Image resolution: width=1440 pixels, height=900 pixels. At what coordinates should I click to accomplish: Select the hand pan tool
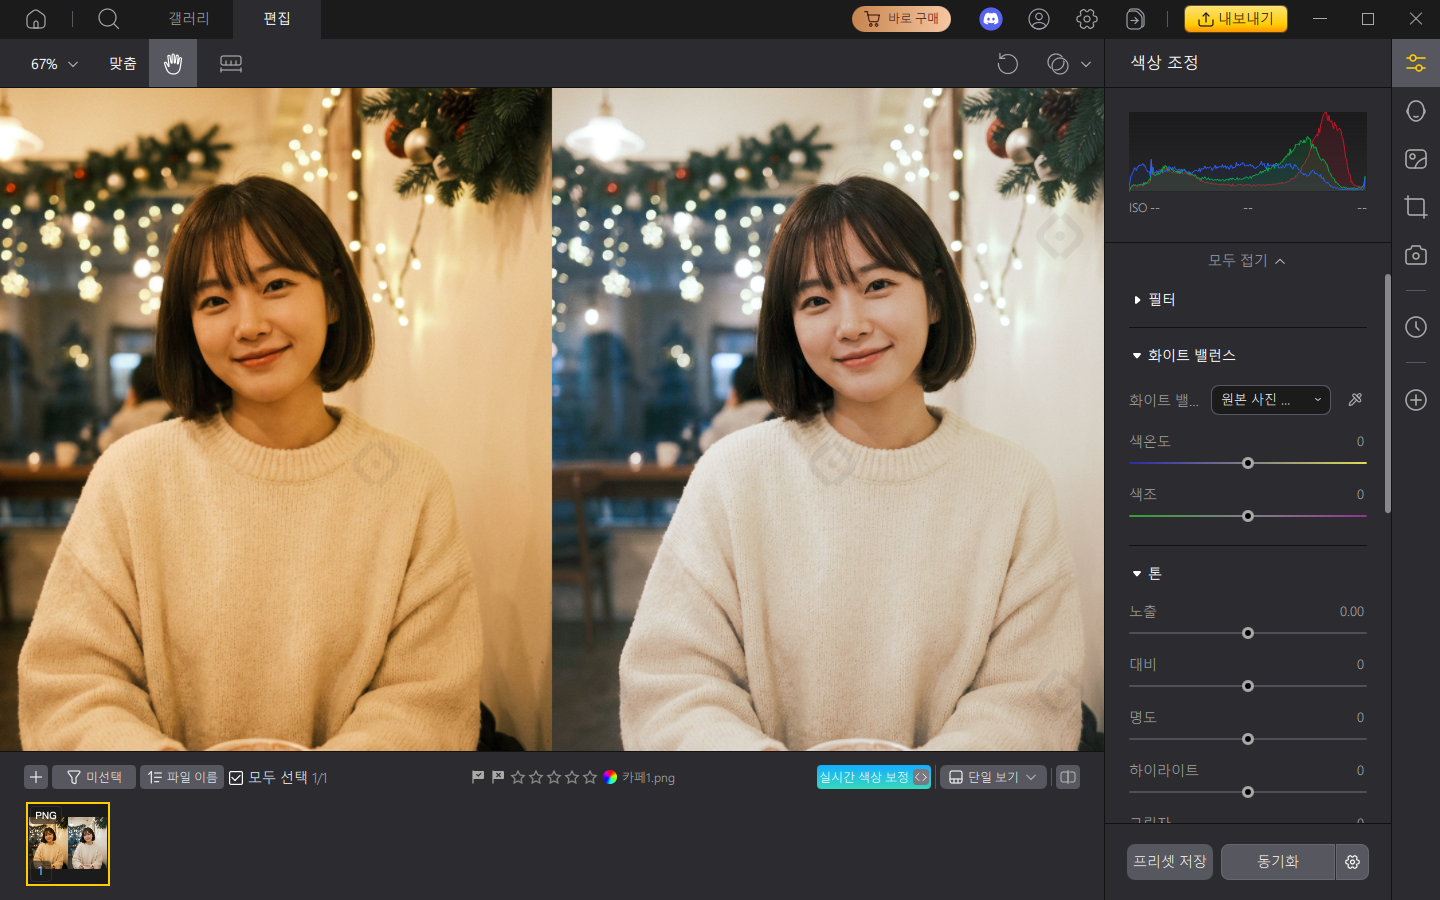[x=173, y=64]
